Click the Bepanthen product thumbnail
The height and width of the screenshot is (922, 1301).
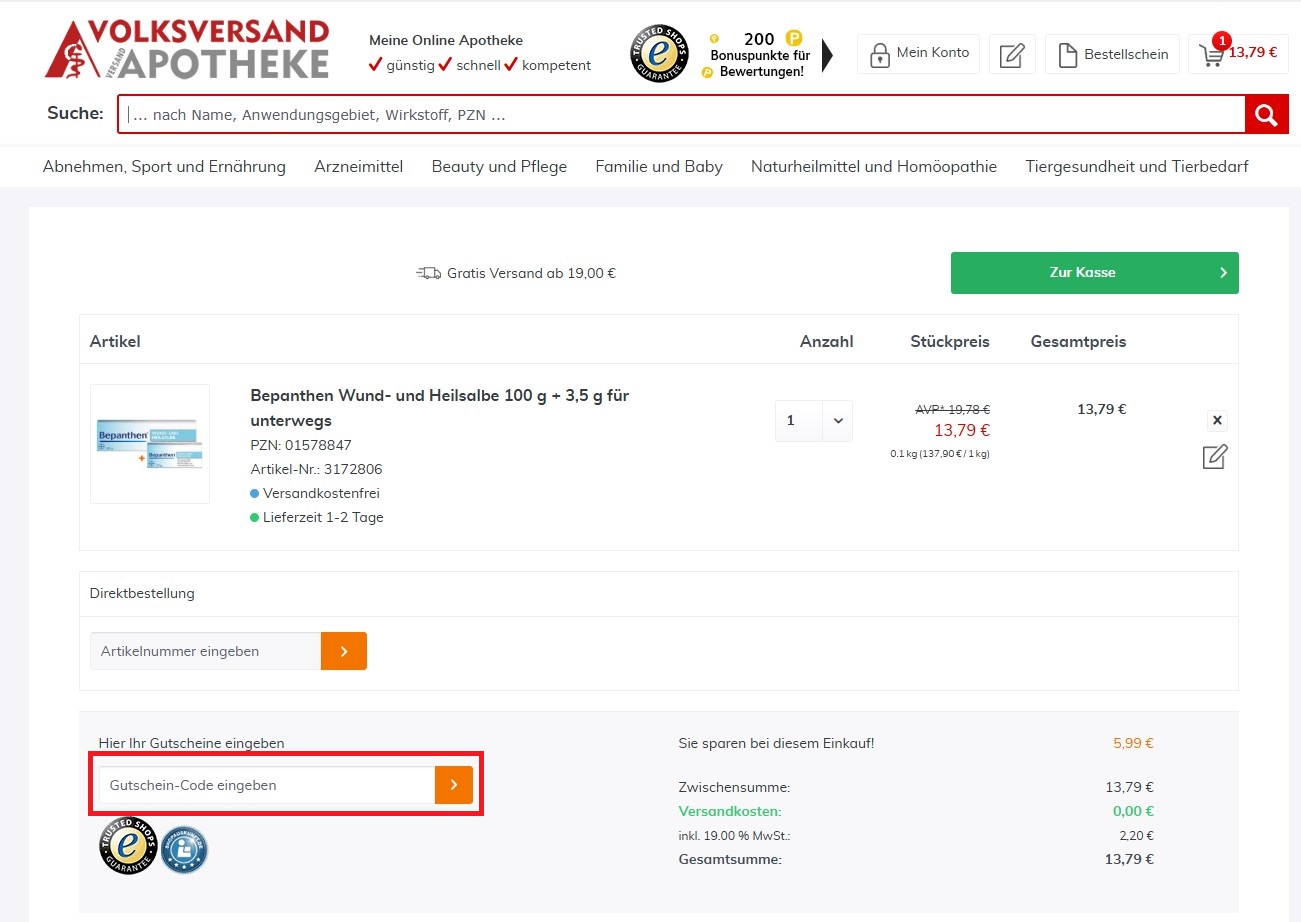click(x=150, y=444)
